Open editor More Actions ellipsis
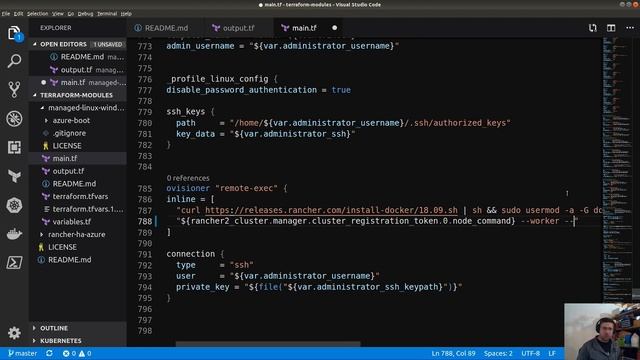This screenshot has width=640, height=360. 630,28
